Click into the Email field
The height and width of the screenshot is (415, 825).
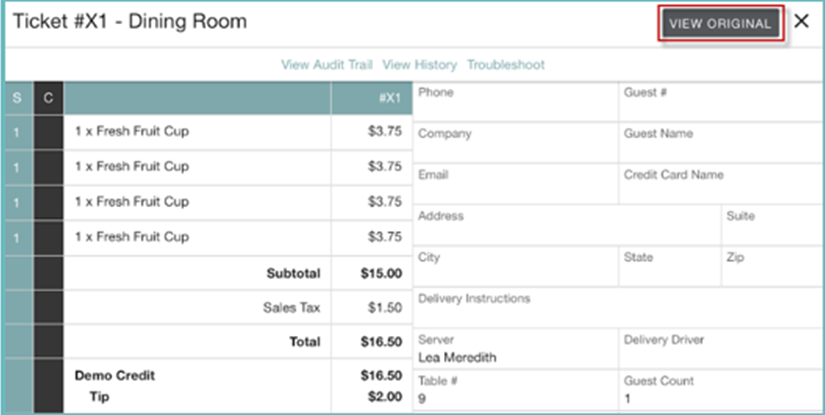[515, 184]
